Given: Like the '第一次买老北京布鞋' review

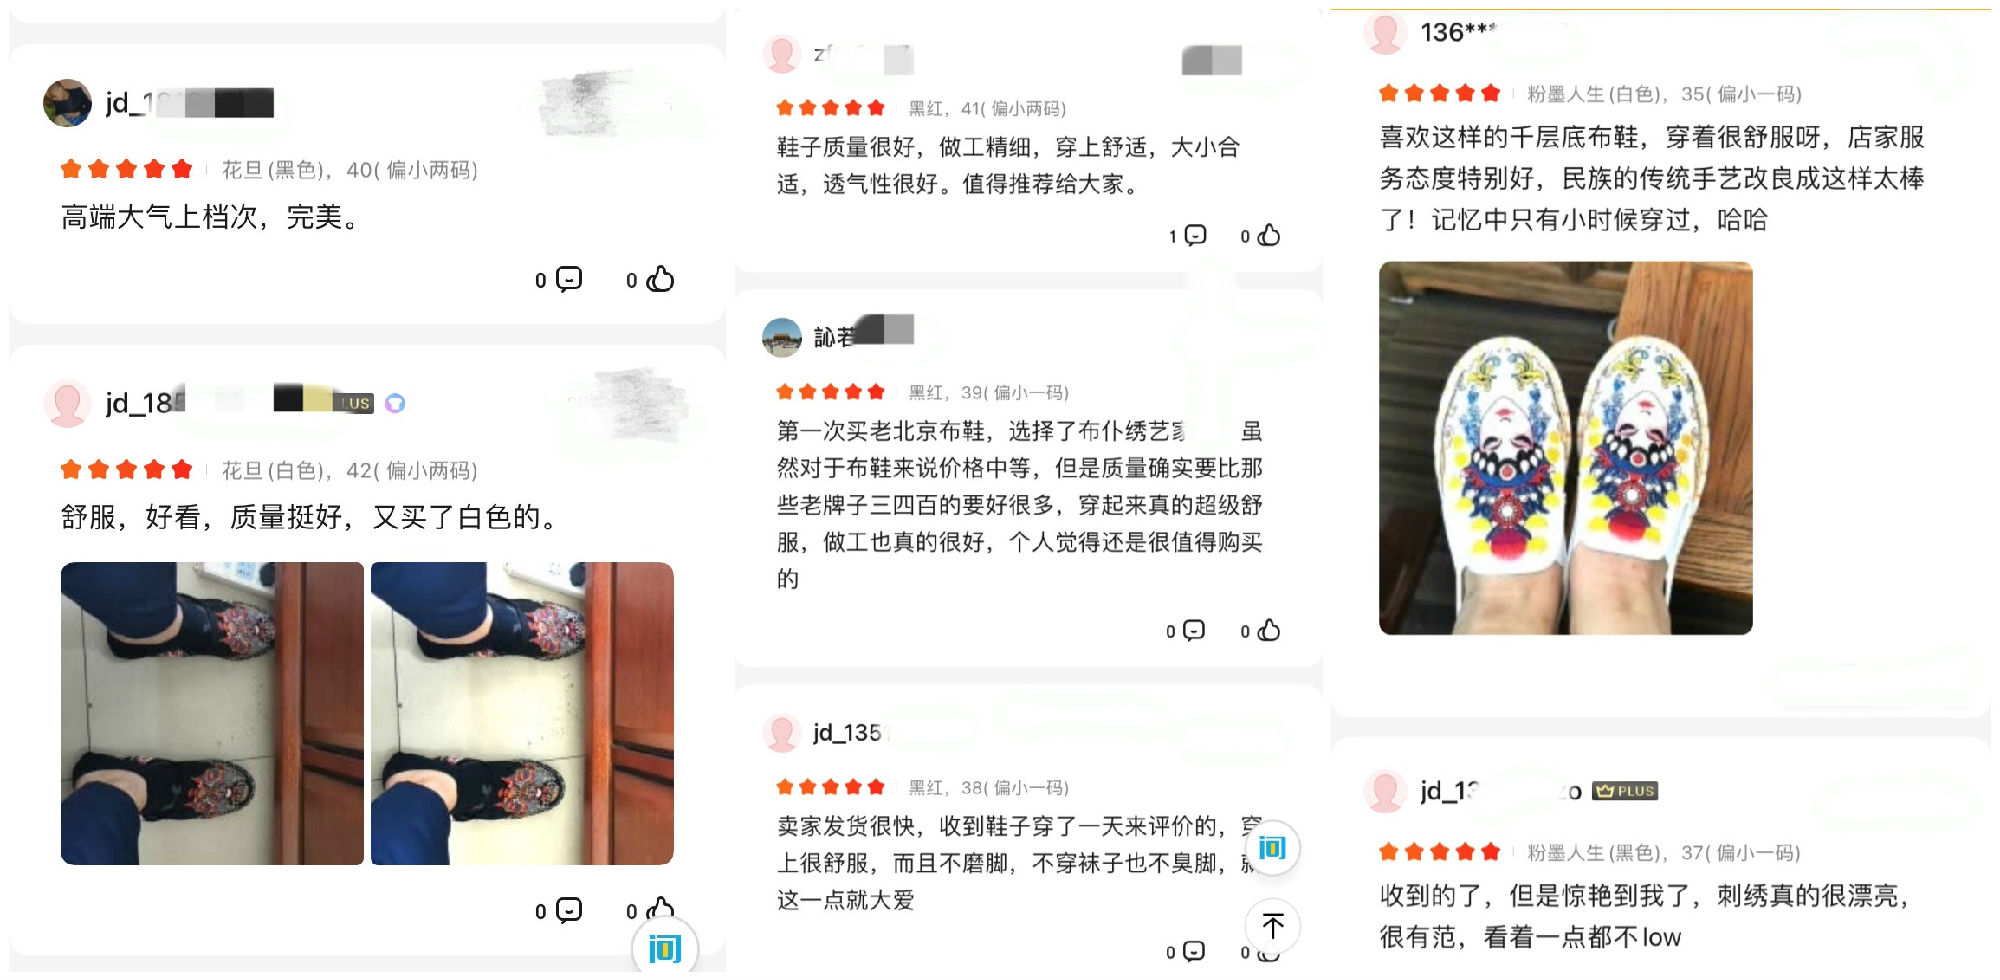Looking at the screenshot, I should [1269, 630].
